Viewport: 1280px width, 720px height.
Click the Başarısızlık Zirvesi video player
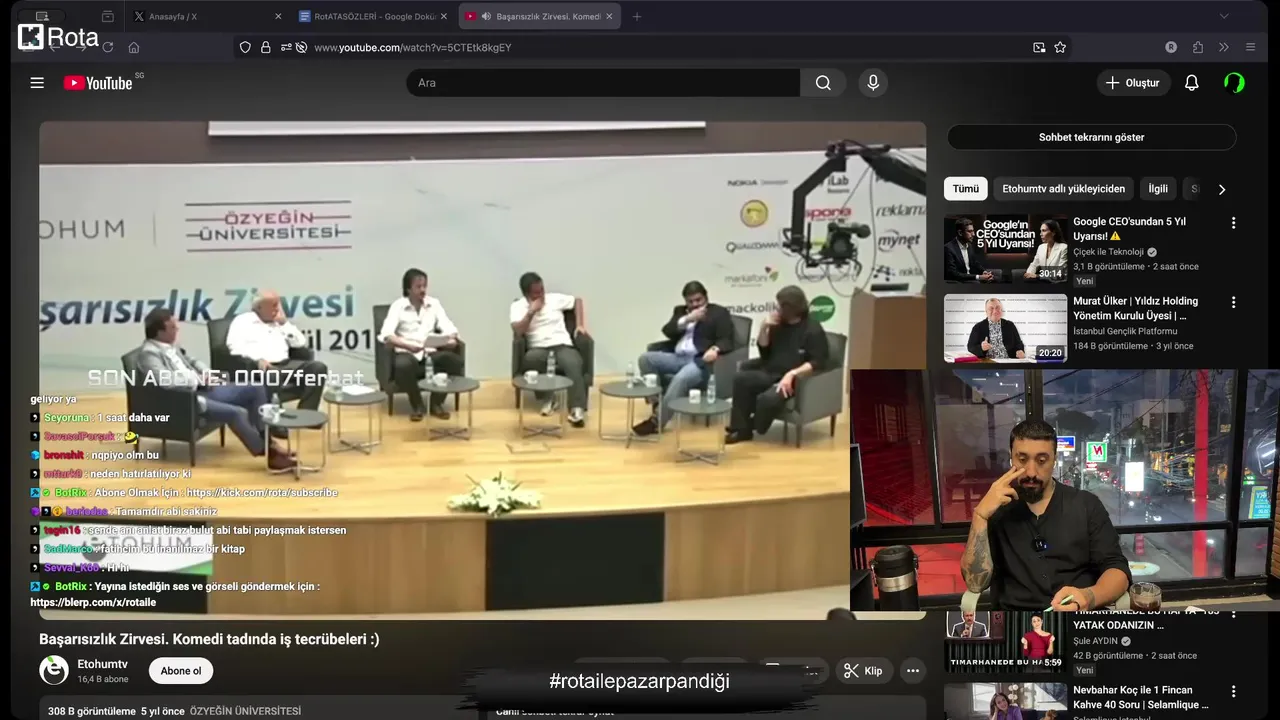pos(482,370)
